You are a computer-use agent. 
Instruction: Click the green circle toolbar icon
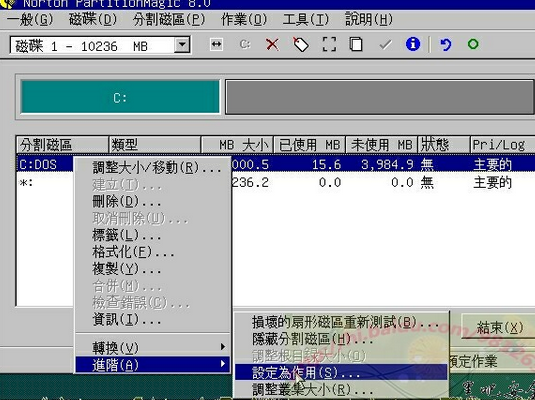(473, 44)
